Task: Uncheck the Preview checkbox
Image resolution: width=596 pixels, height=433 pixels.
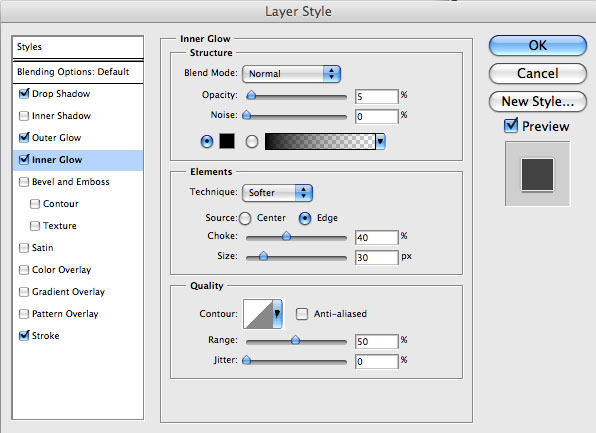Action: (x=510, y=126)
